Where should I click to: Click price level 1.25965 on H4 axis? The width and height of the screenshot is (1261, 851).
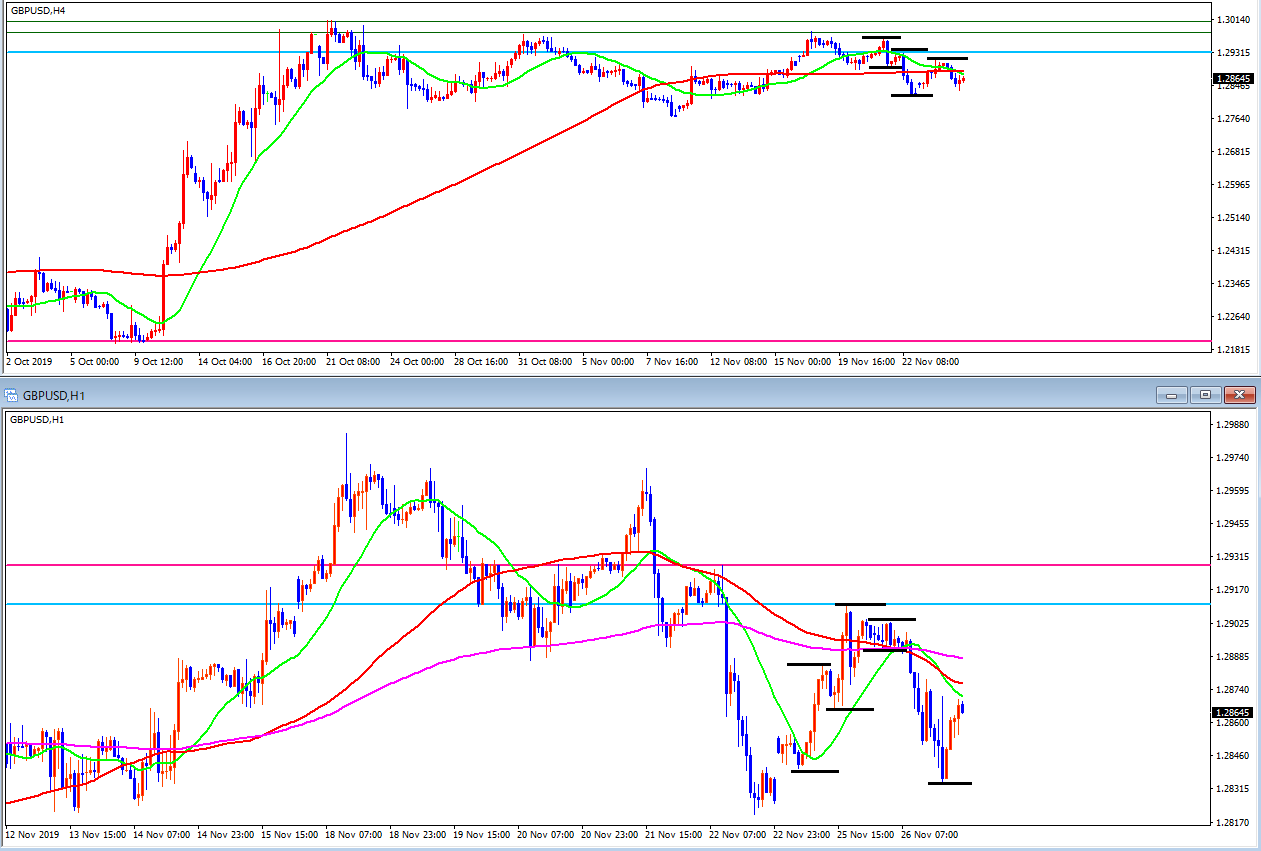tap(1231, 185)
